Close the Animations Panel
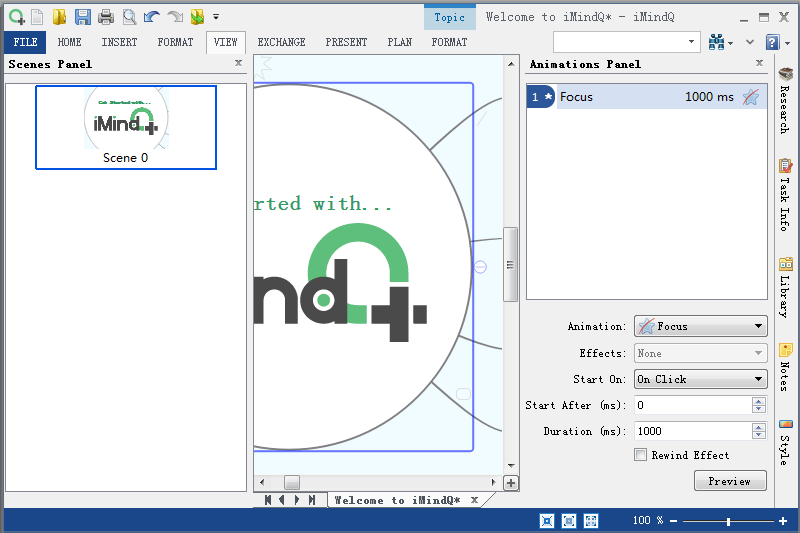Image resolution: width=800 pixels, height=533 pixels. click(x=759, y=63)
